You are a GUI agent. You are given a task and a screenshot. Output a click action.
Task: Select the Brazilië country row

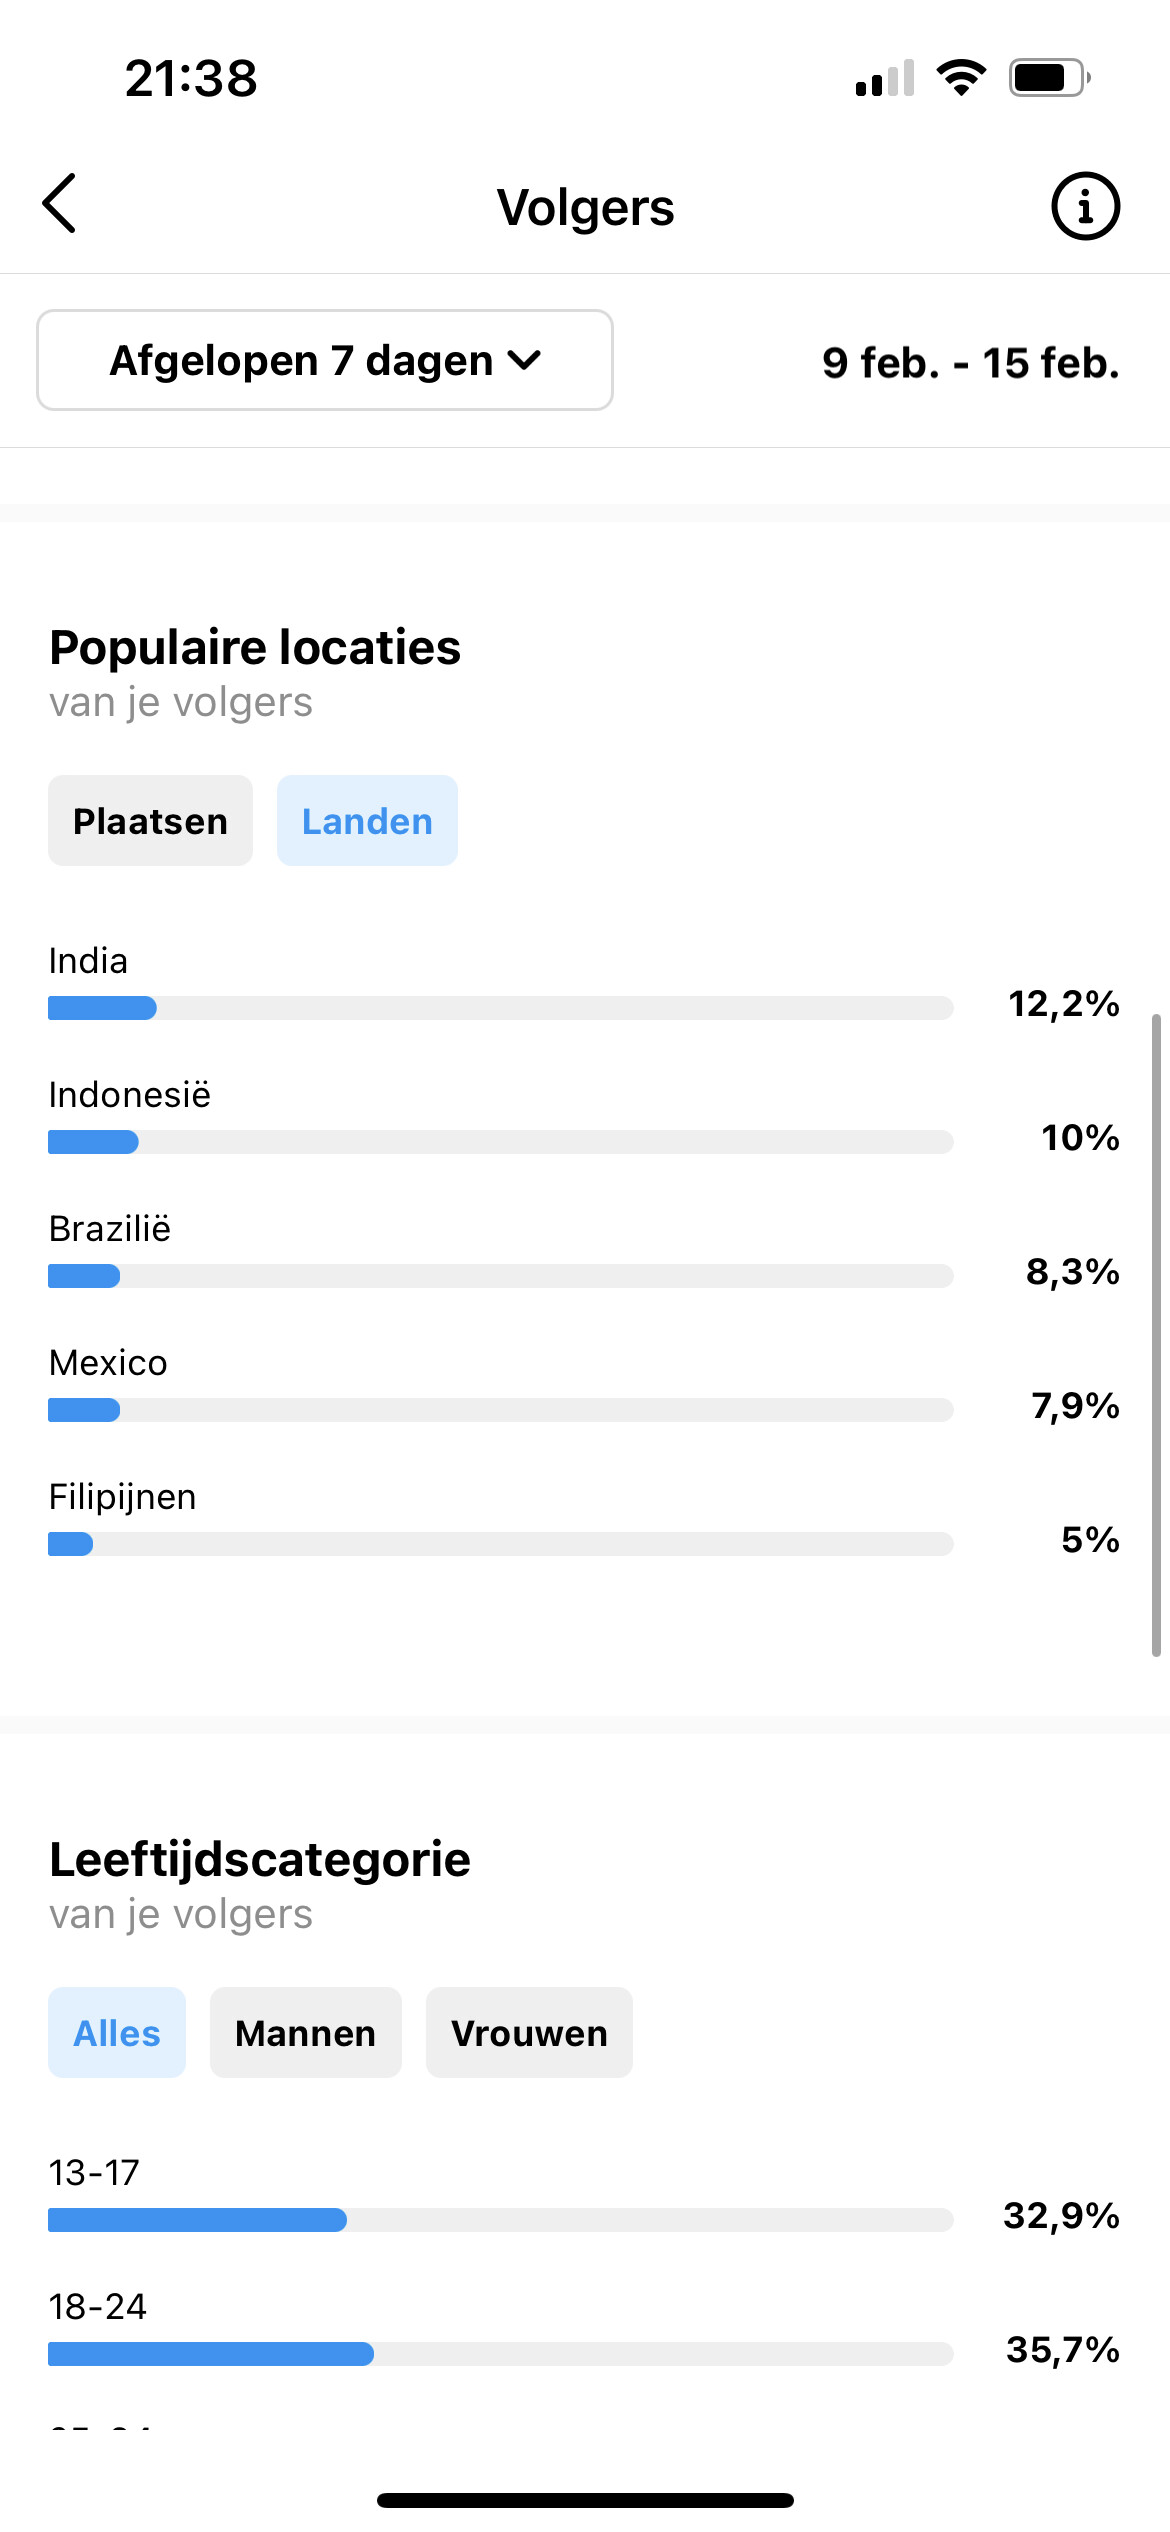coord(584,1252)
